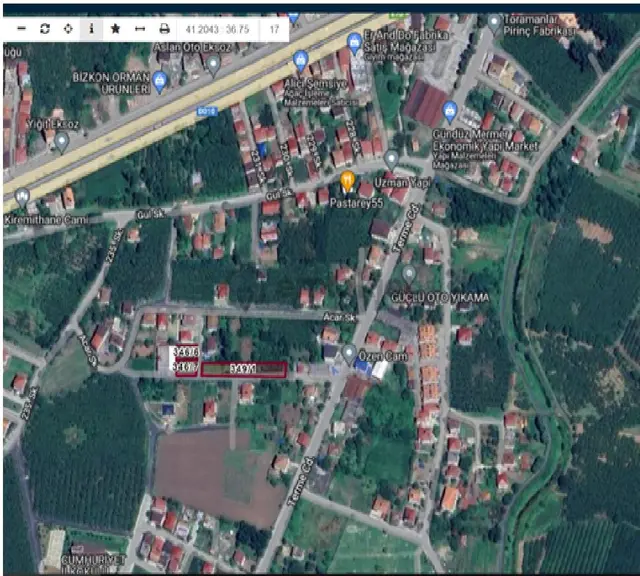Click the printer icon
640x576 pixels.
164,29
